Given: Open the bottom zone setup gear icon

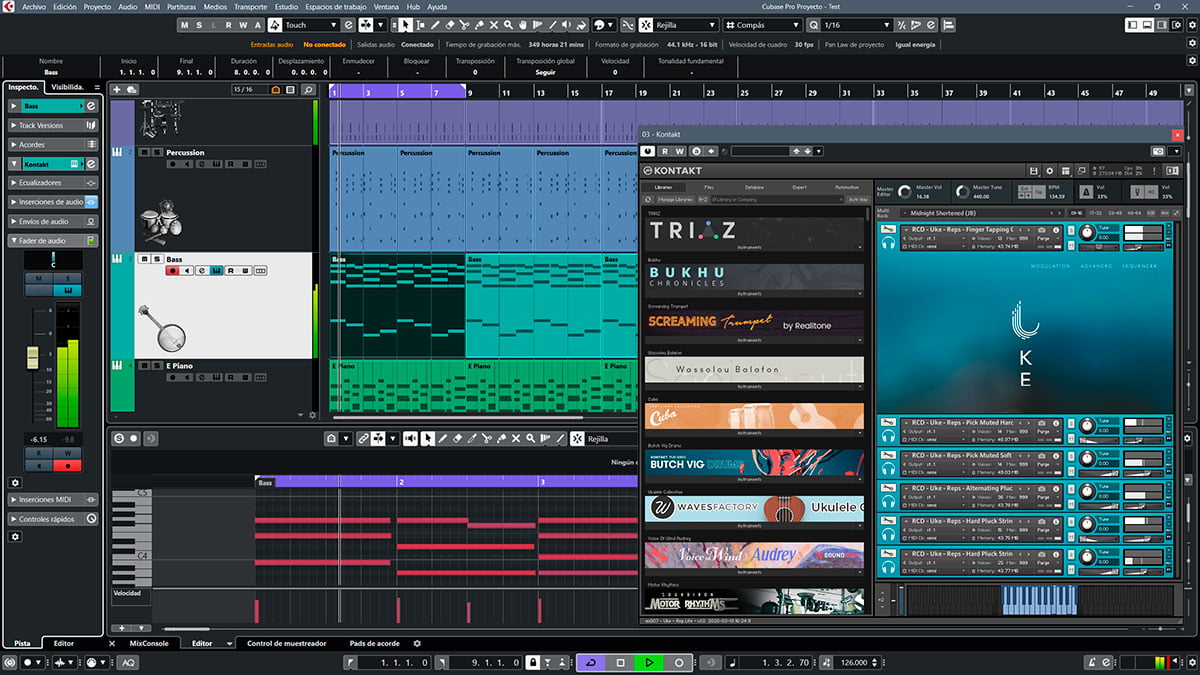Looking at the screenshot, I should [x=418, y=643].
